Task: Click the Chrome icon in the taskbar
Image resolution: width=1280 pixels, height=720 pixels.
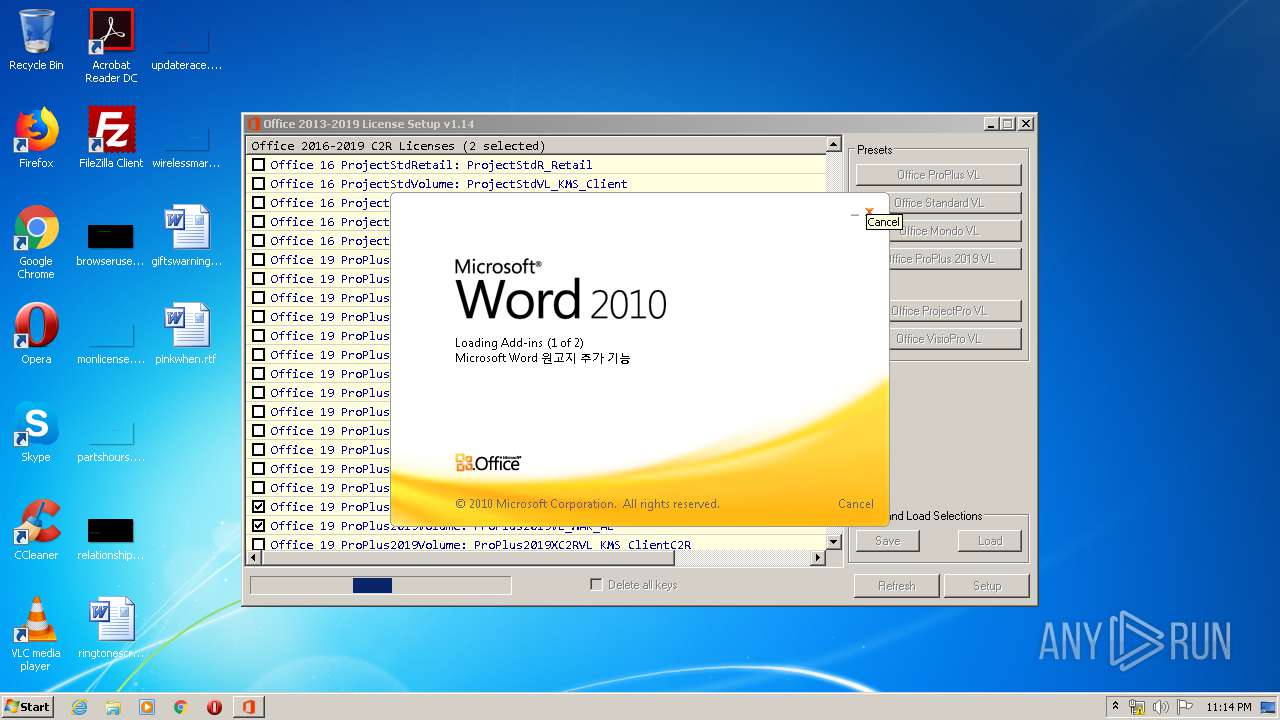Action: click(x=181, y=707)
